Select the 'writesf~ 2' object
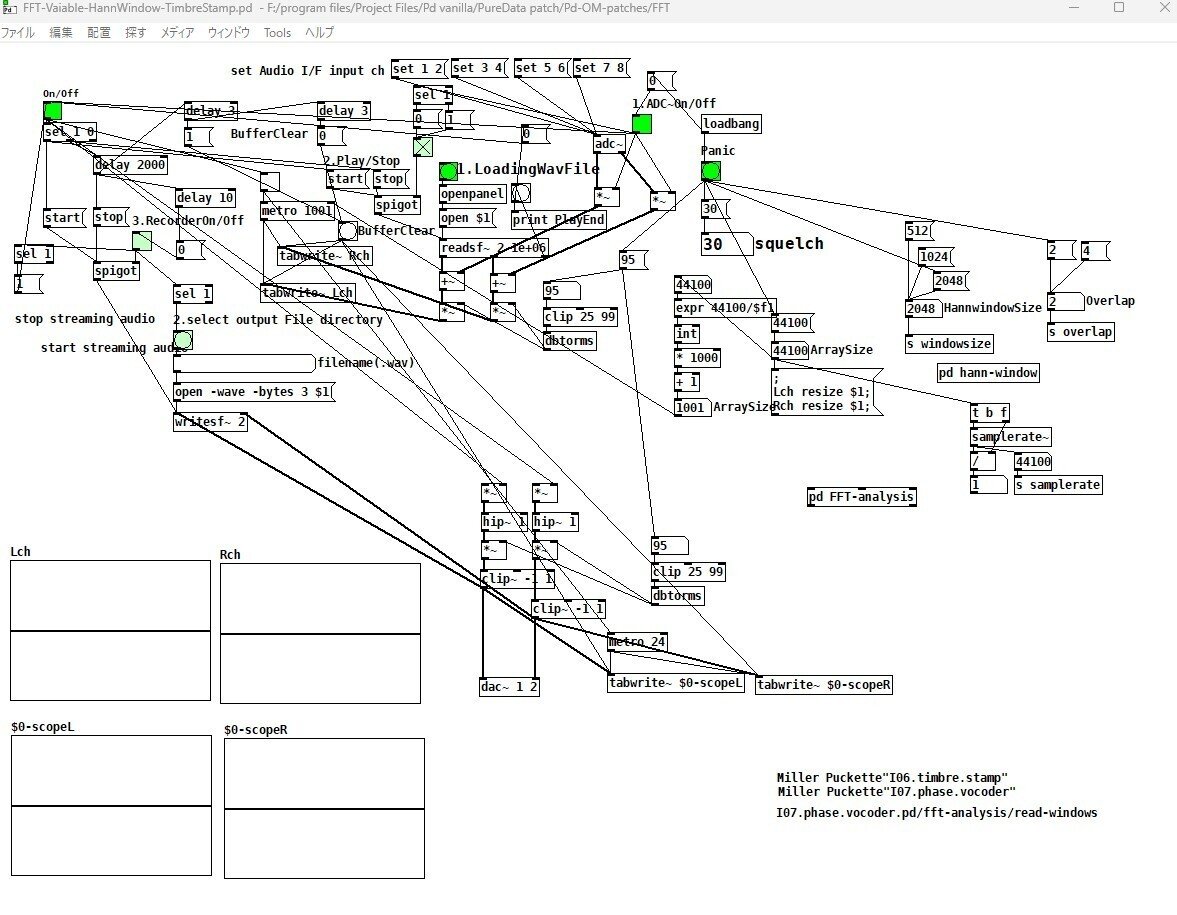This screenshot has width=1177, height=915. click(x=210, y=422)
